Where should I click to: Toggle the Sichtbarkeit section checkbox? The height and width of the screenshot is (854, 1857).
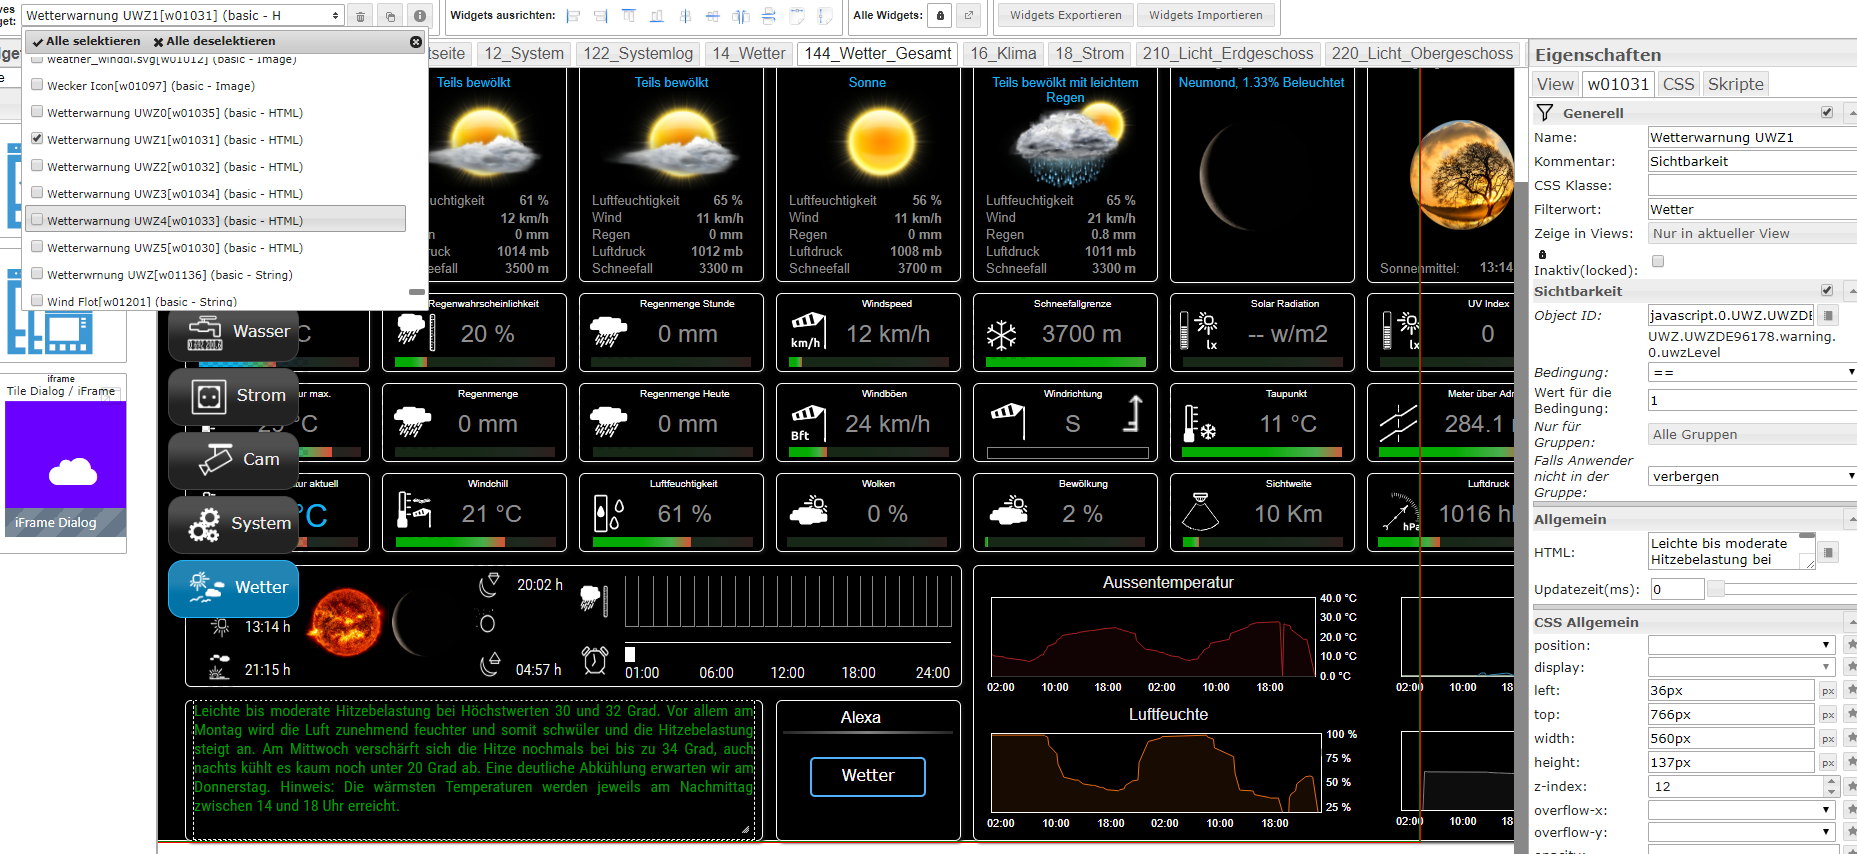(1827, 291)
